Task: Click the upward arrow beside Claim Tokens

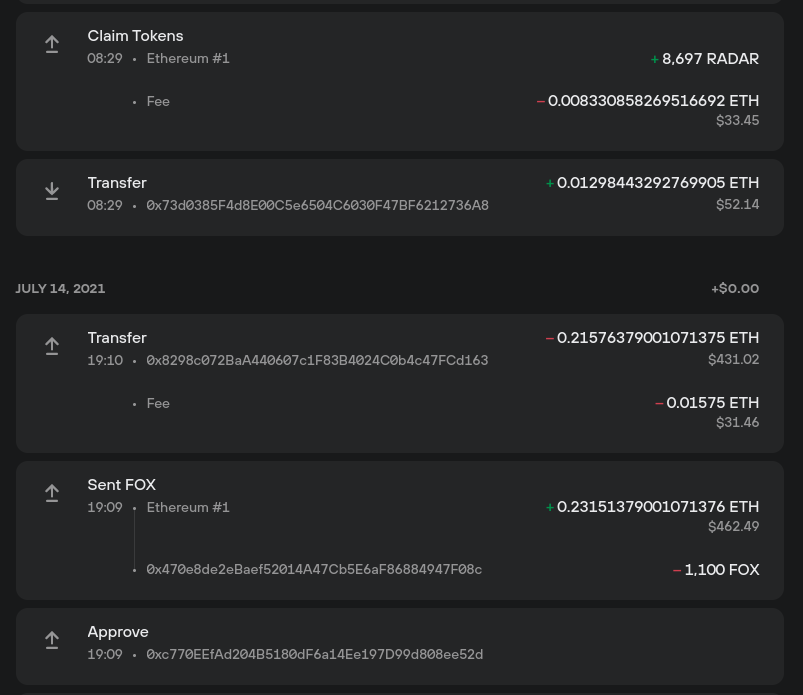Action: click(52, 44)
